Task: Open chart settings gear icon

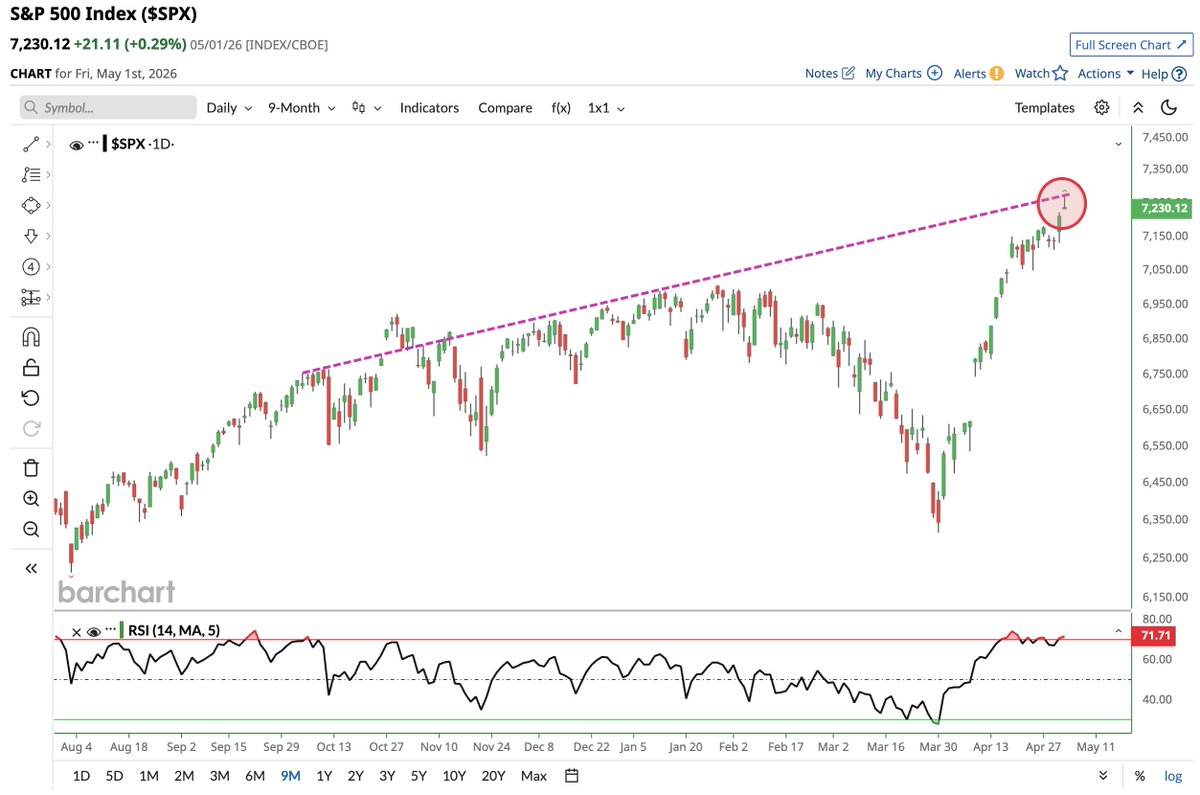Action: (x=1101, y=108)
